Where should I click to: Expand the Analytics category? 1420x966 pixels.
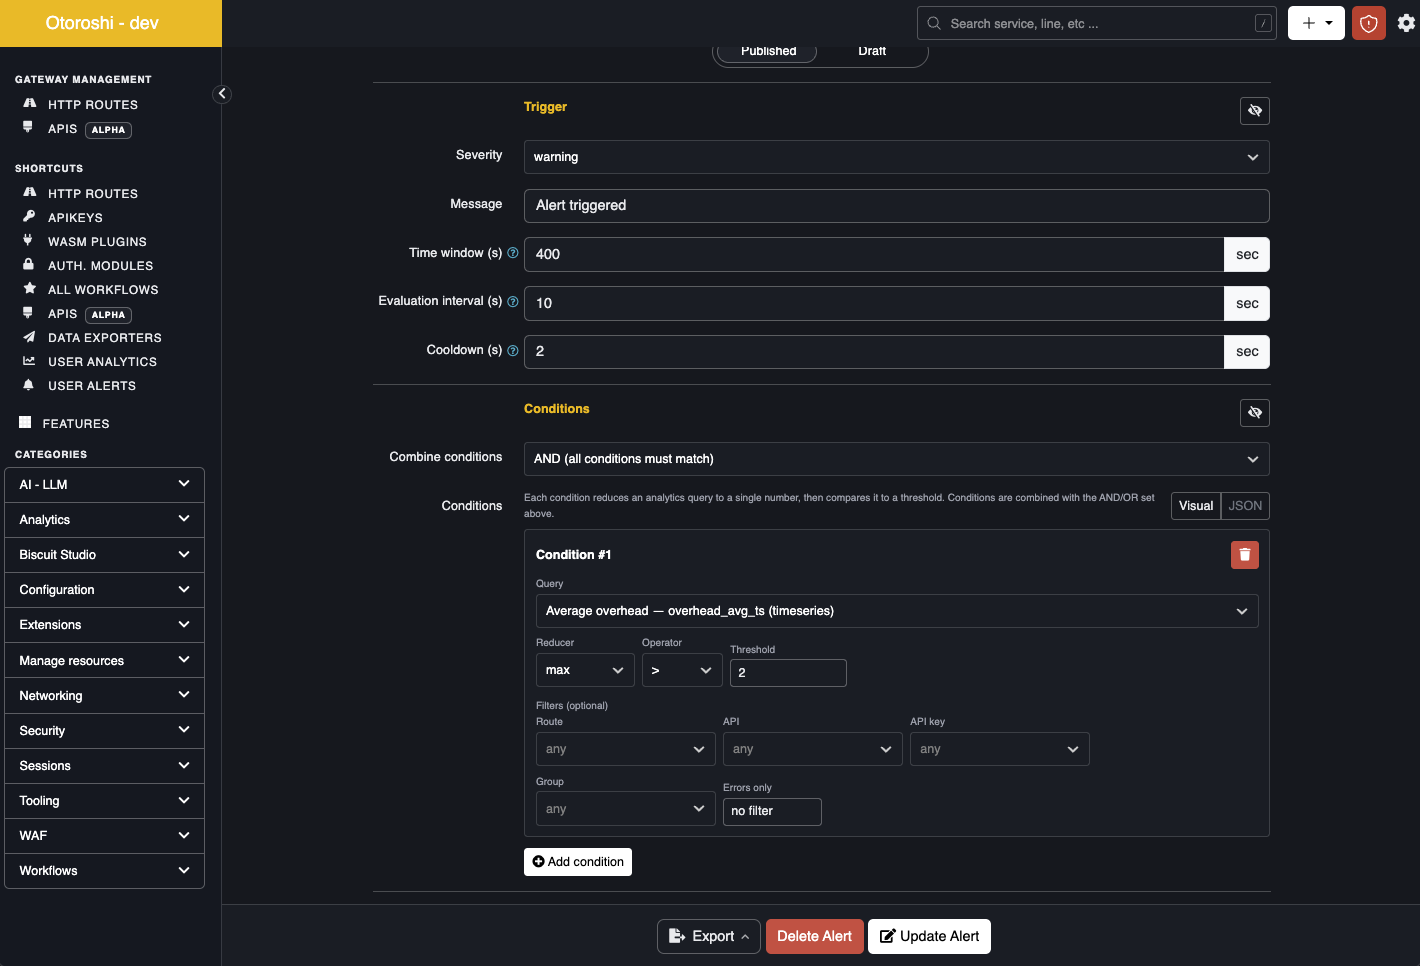(x=105, y=520)
